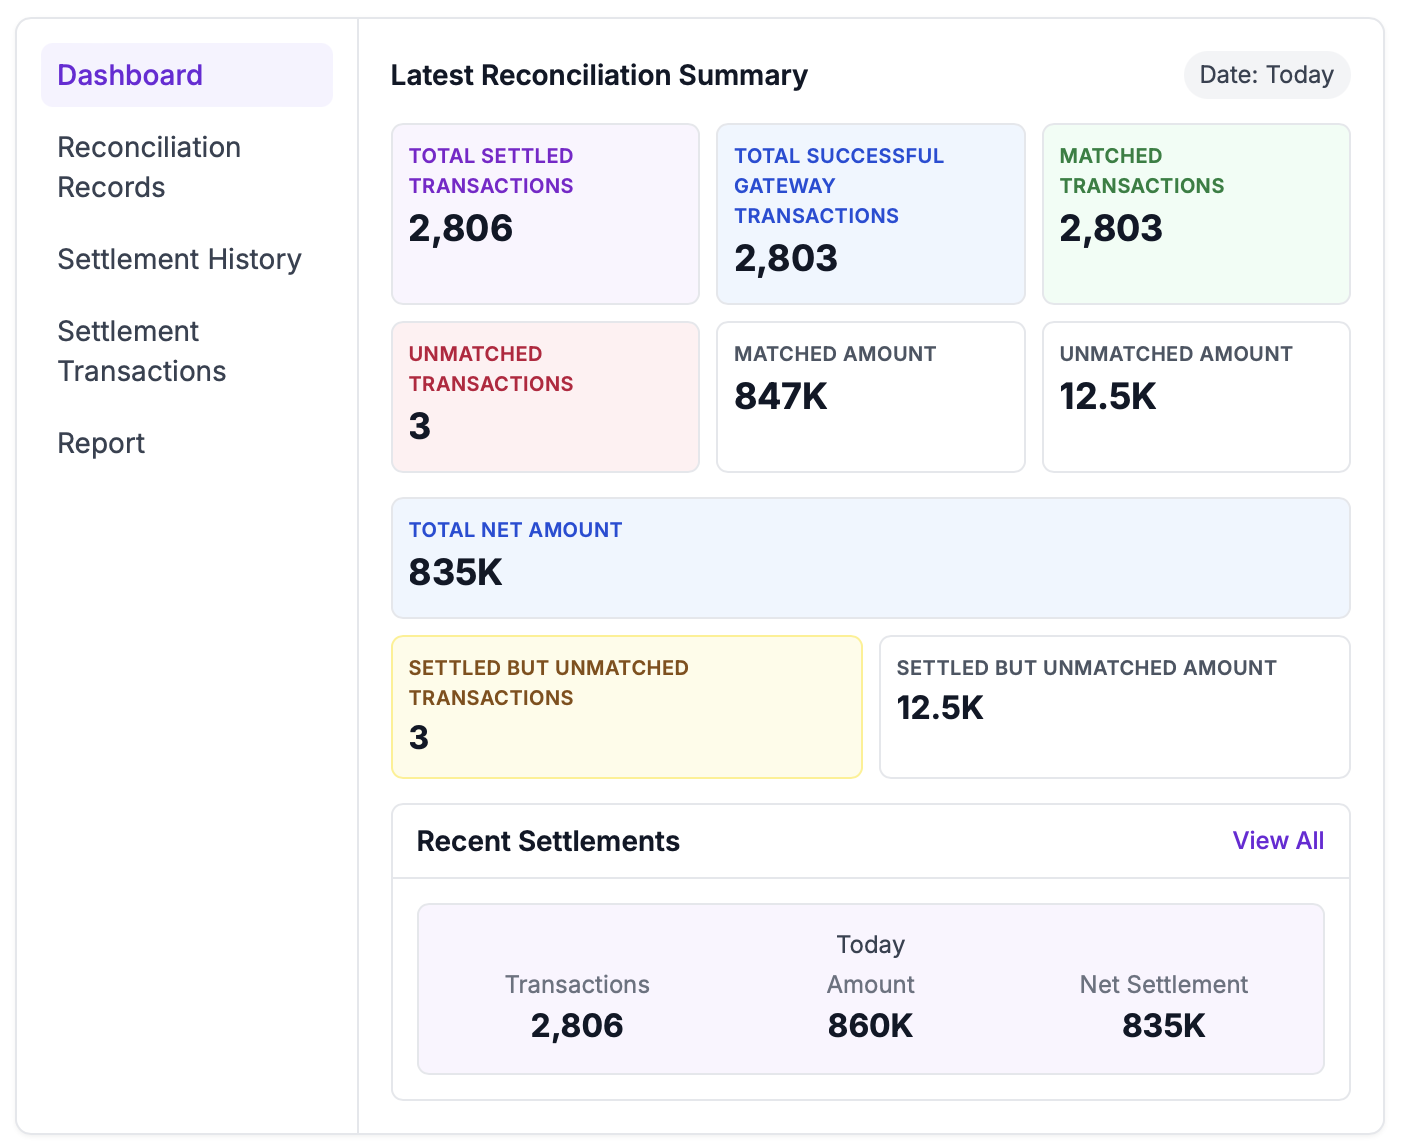The width and height of the screenshot is (1404, 1144).
Task: Click the Net Settlement value 835K
Action: (1162, 1024)
